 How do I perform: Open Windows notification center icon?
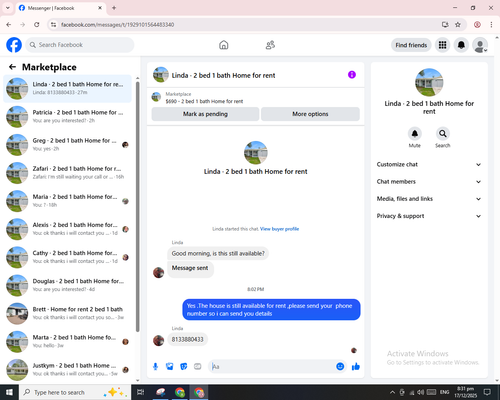(487, 392)
